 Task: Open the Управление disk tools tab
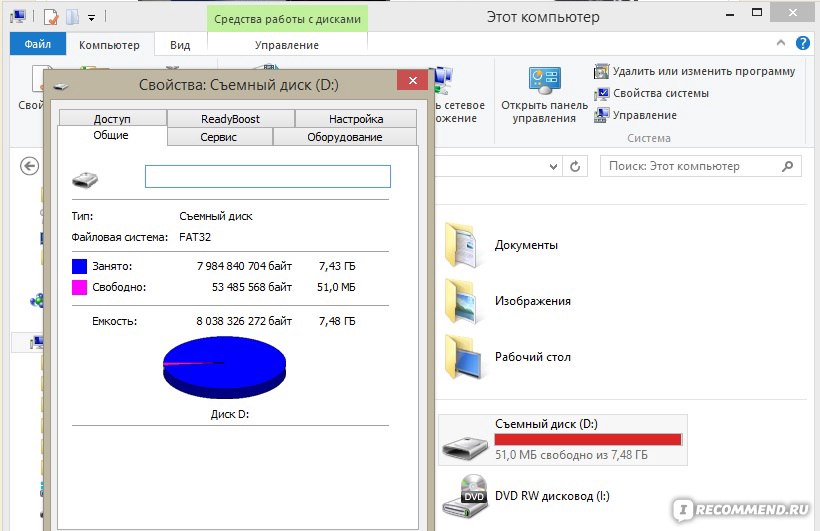tap(287, 45)
